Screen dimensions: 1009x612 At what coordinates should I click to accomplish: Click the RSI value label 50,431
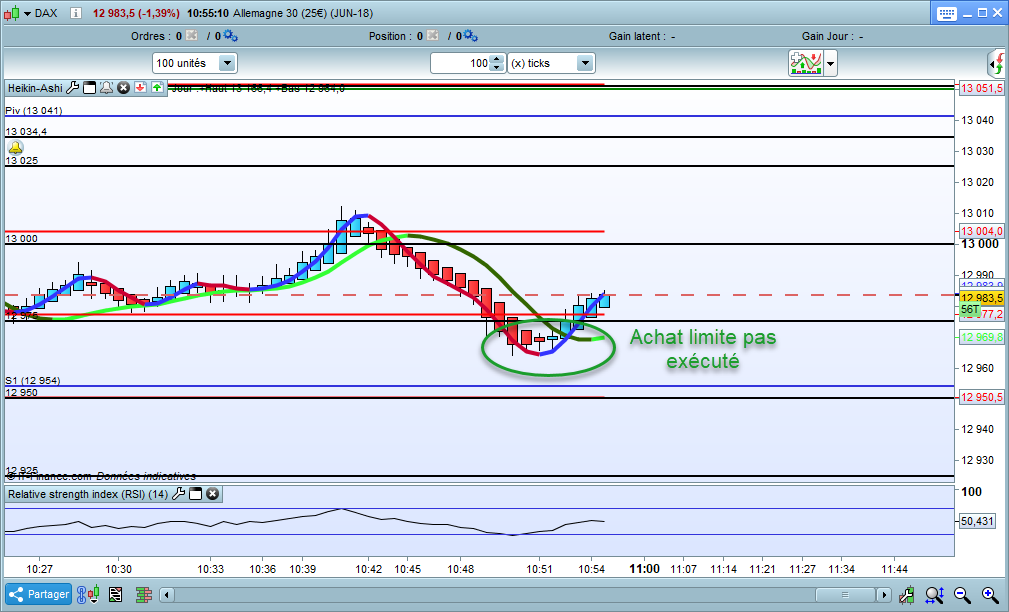click(977, 521)
